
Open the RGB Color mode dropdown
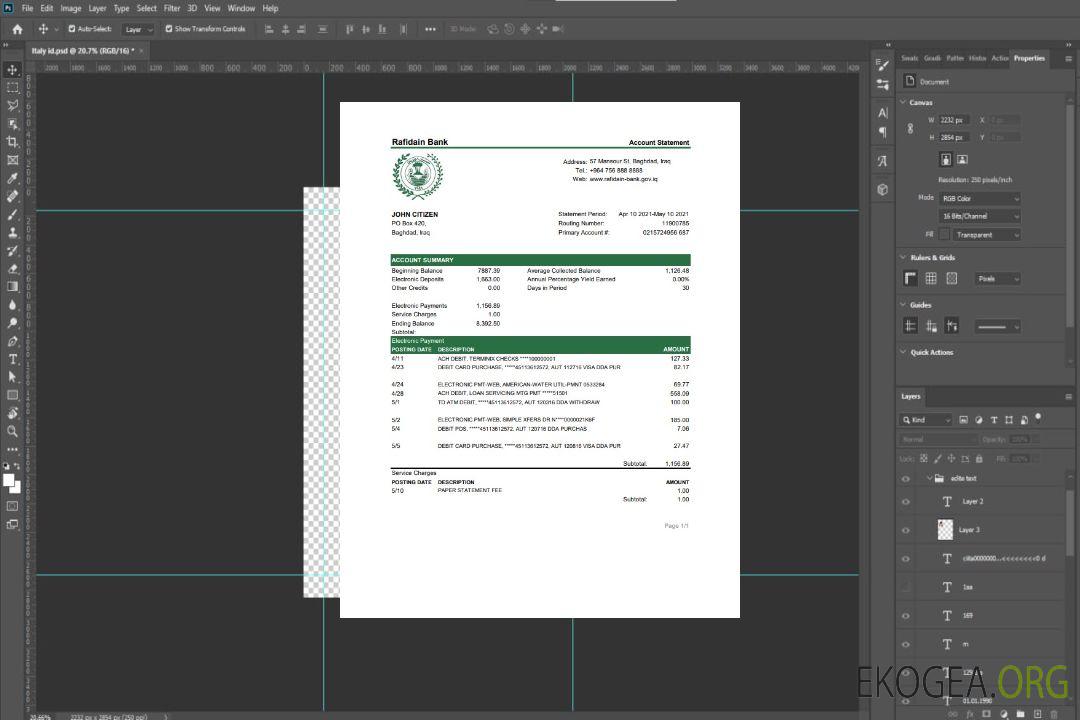(x=979, y=198)
